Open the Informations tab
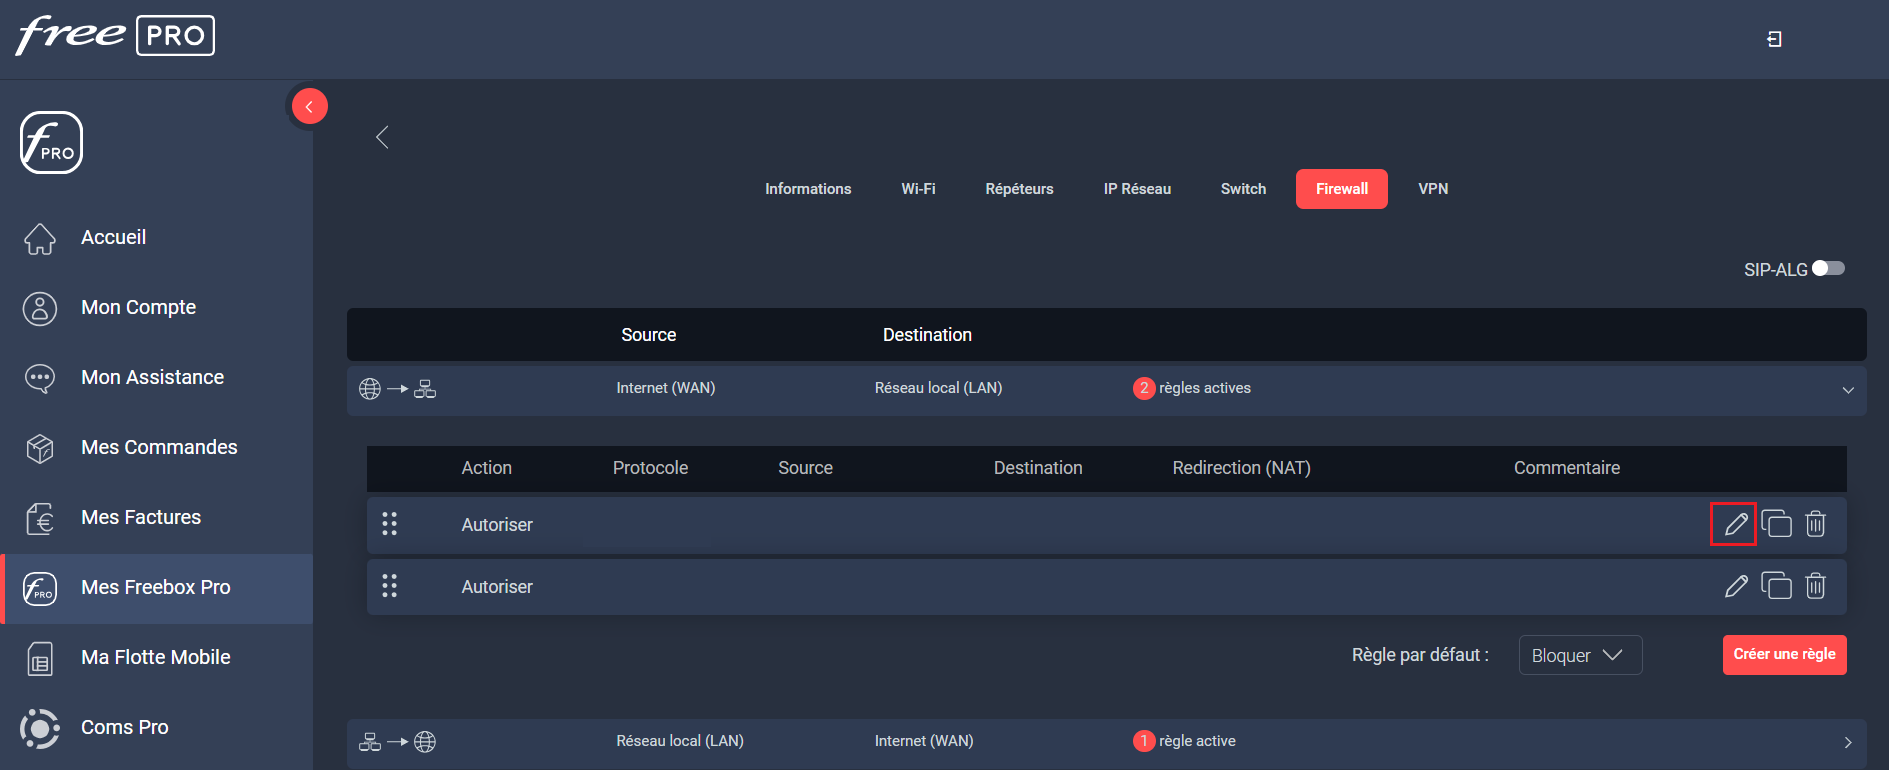Image resolution: width=1889 pixels, height=770 pixels. (808, 189)
